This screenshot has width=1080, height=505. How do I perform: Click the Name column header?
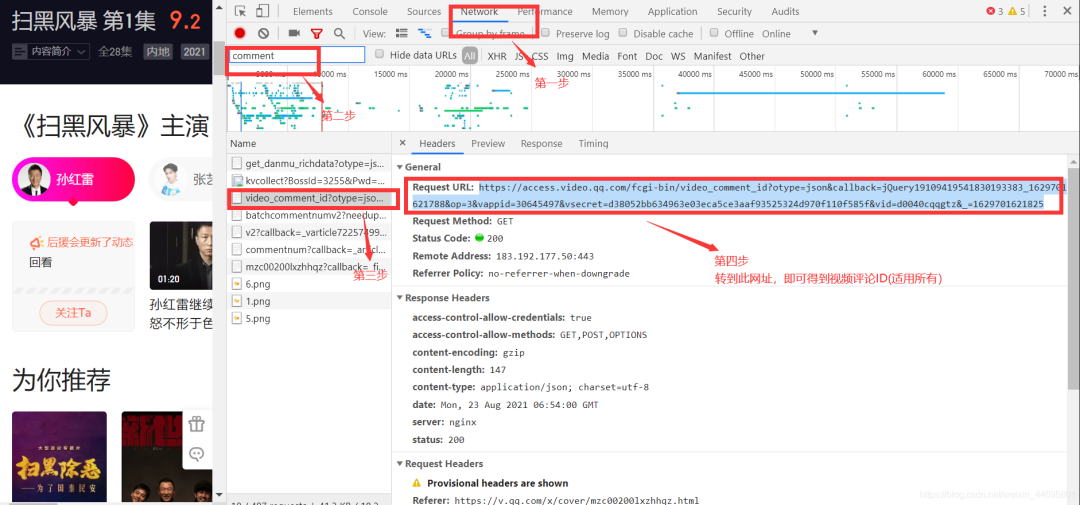[x=309, y=143]
